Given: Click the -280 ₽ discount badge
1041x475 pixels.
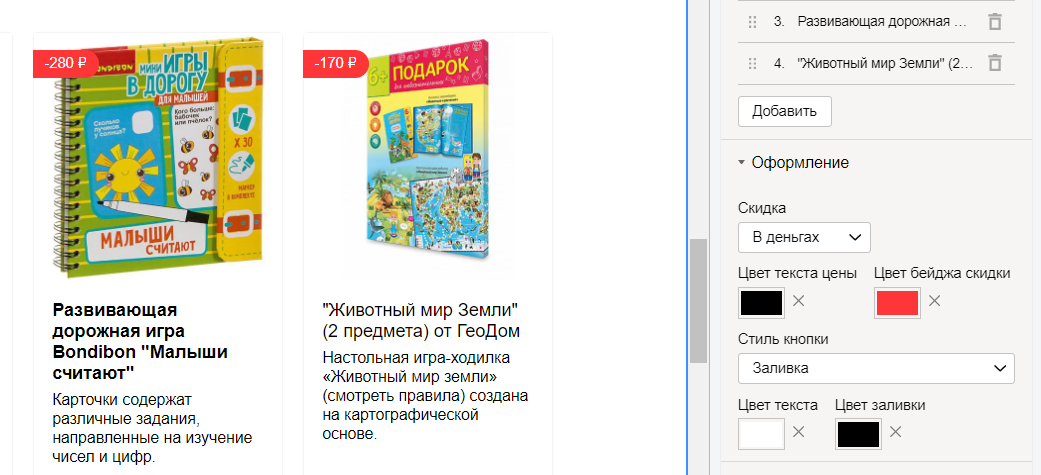Looking at the screenshot, I should click(x=65, y=64).
